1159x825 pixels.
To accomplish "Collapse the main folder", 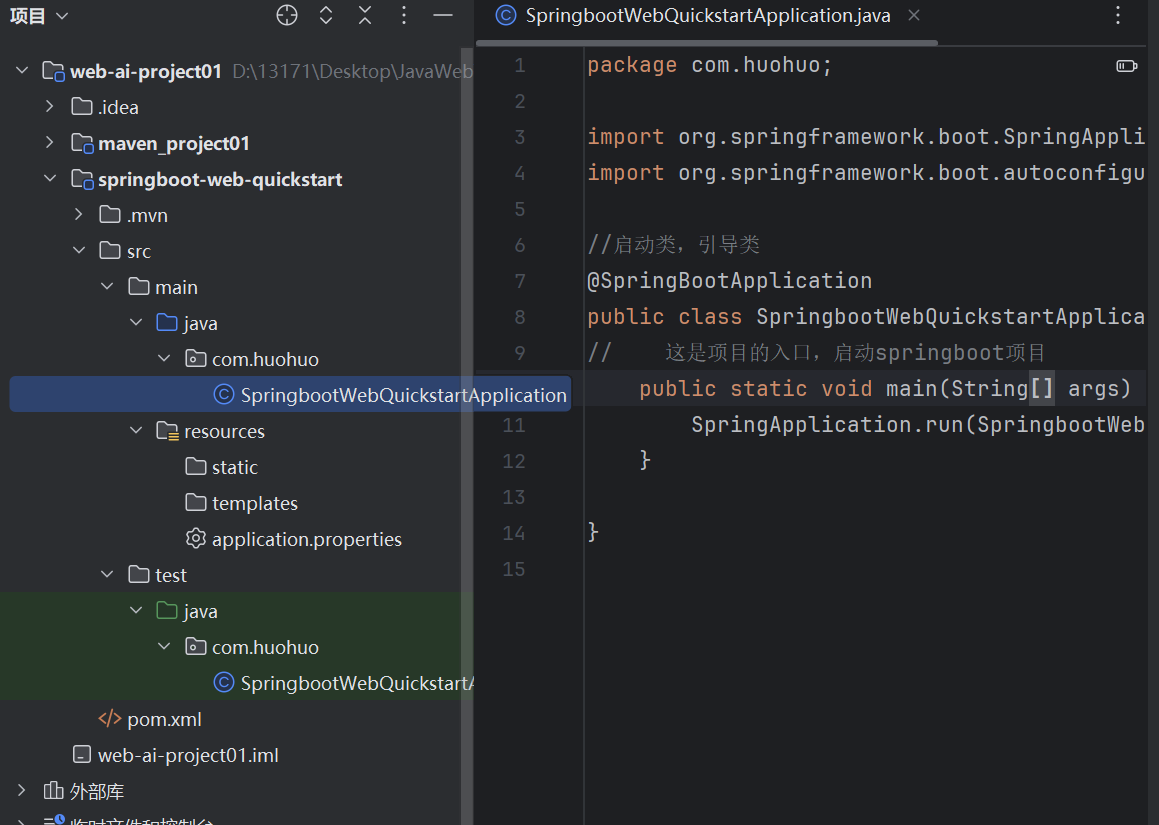I will (107, 286).
